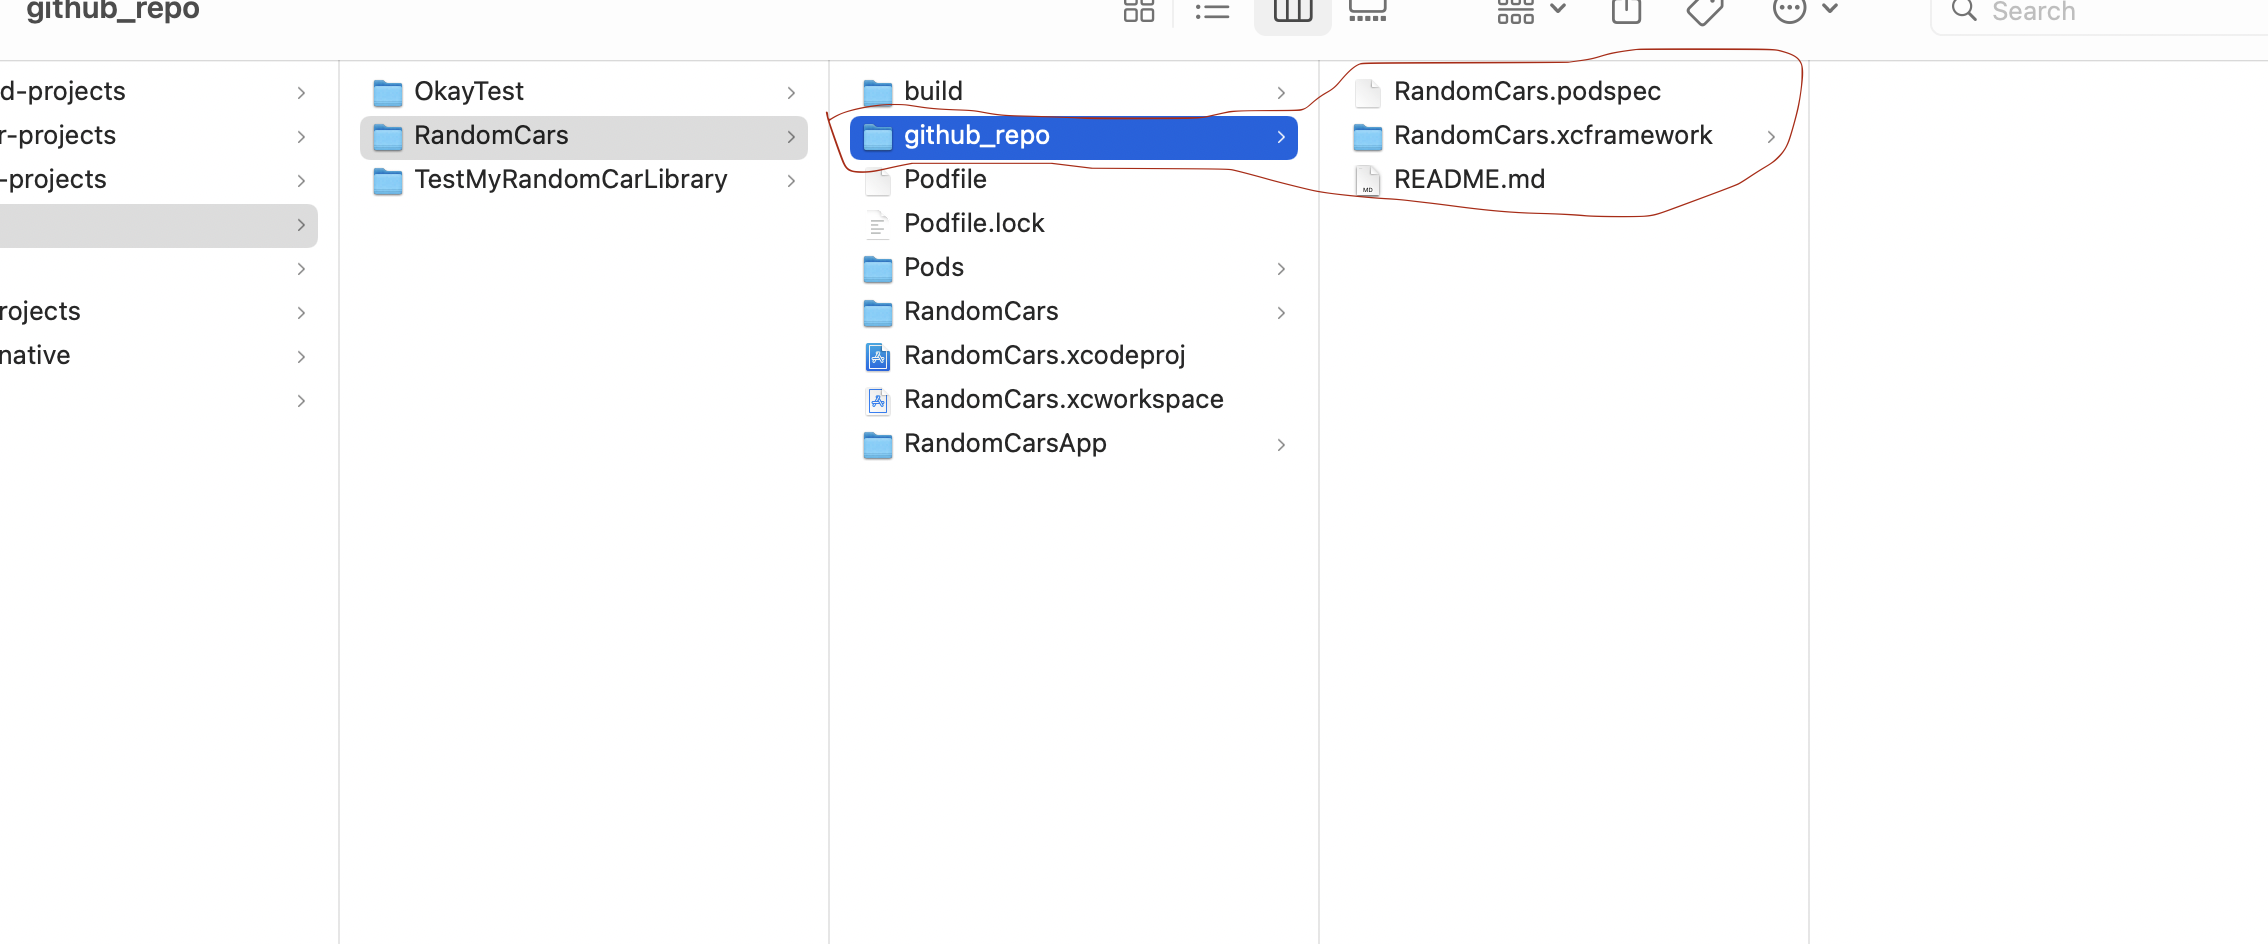
Task: Select Podfile.lock in the file list
Action: point(973,224)
